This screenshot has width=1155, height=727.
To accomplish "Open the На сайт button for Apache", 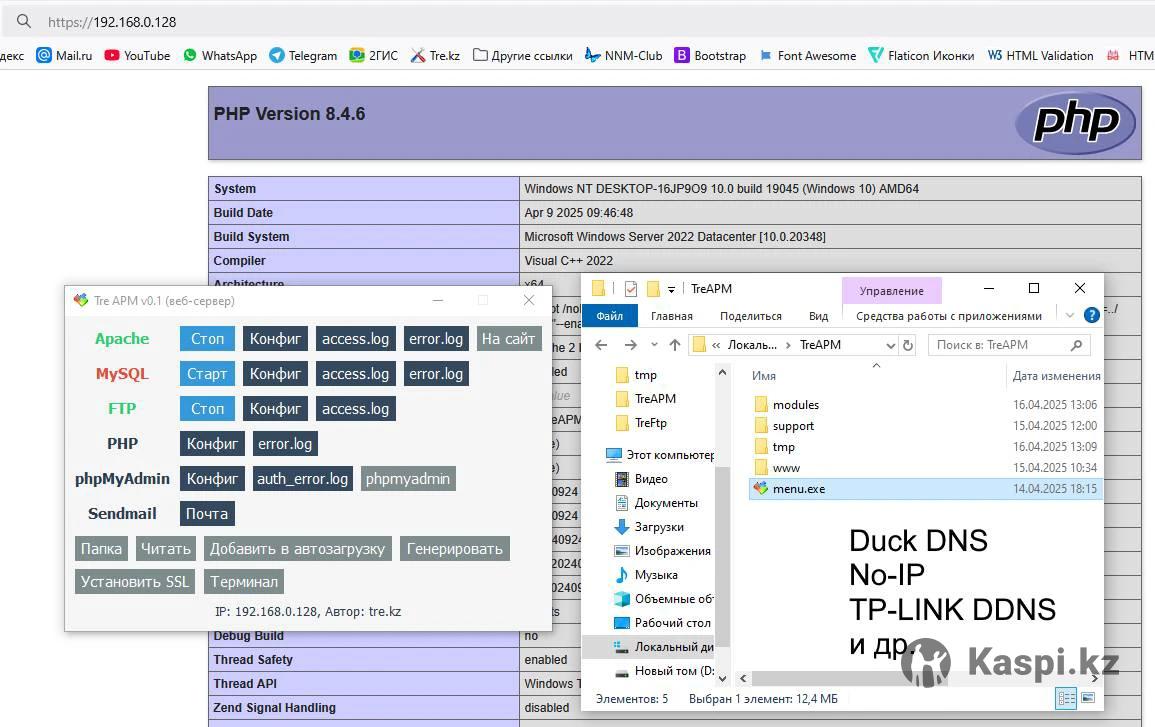I will click(x=508, y=339).
